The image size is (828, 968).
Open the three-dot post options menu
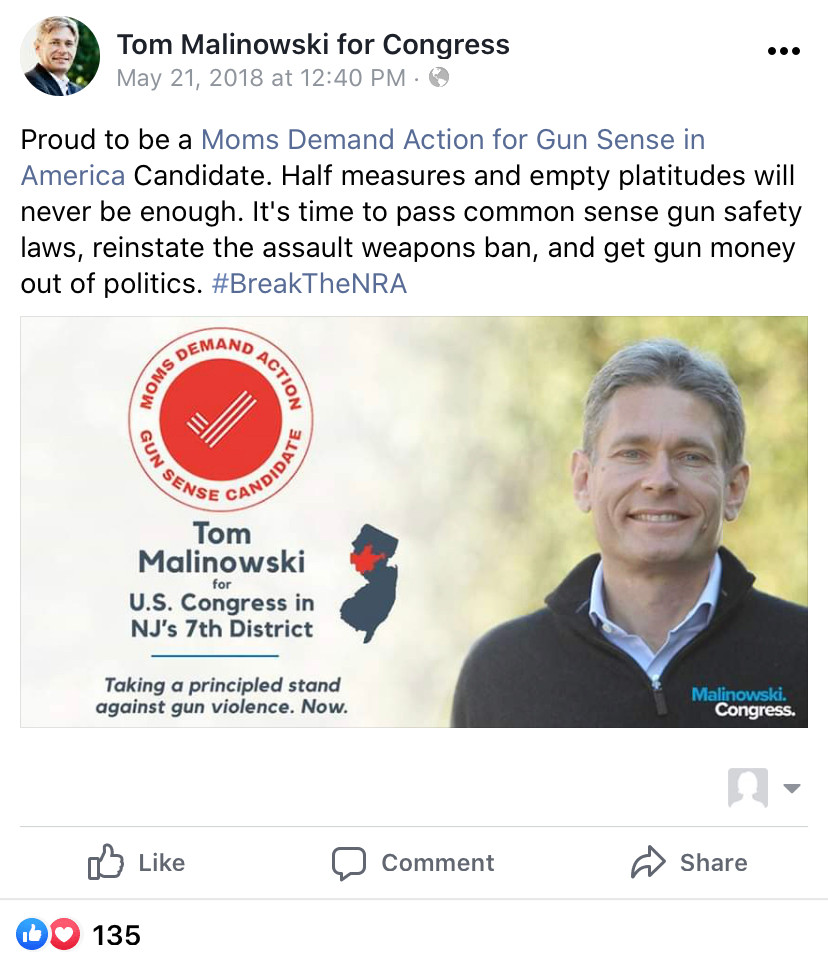coord(784,51)
